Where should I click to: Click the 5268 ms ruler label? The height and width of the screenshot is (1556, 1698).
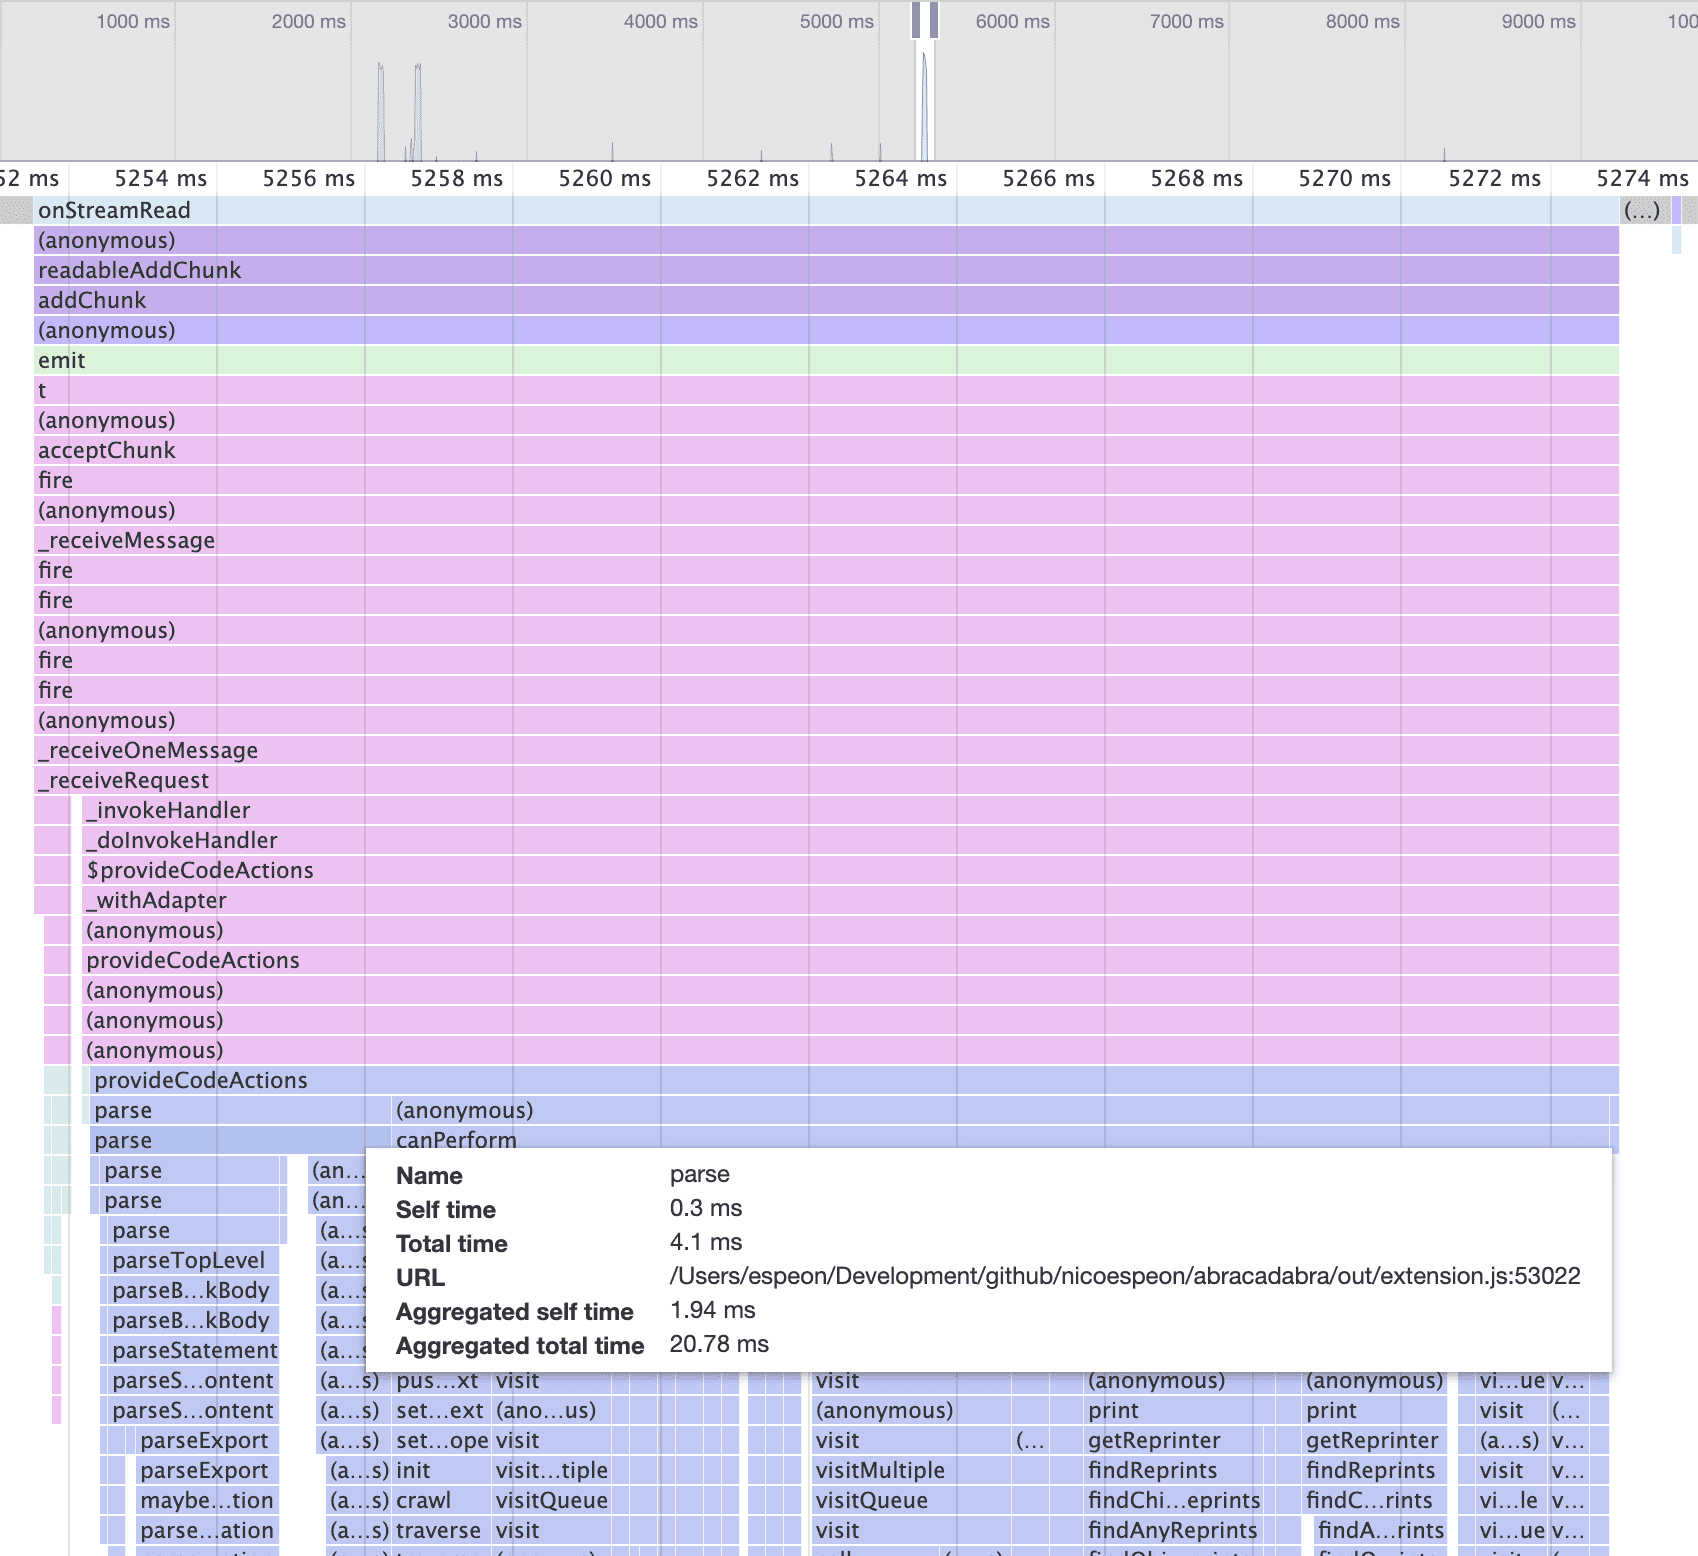[1196, 178]
